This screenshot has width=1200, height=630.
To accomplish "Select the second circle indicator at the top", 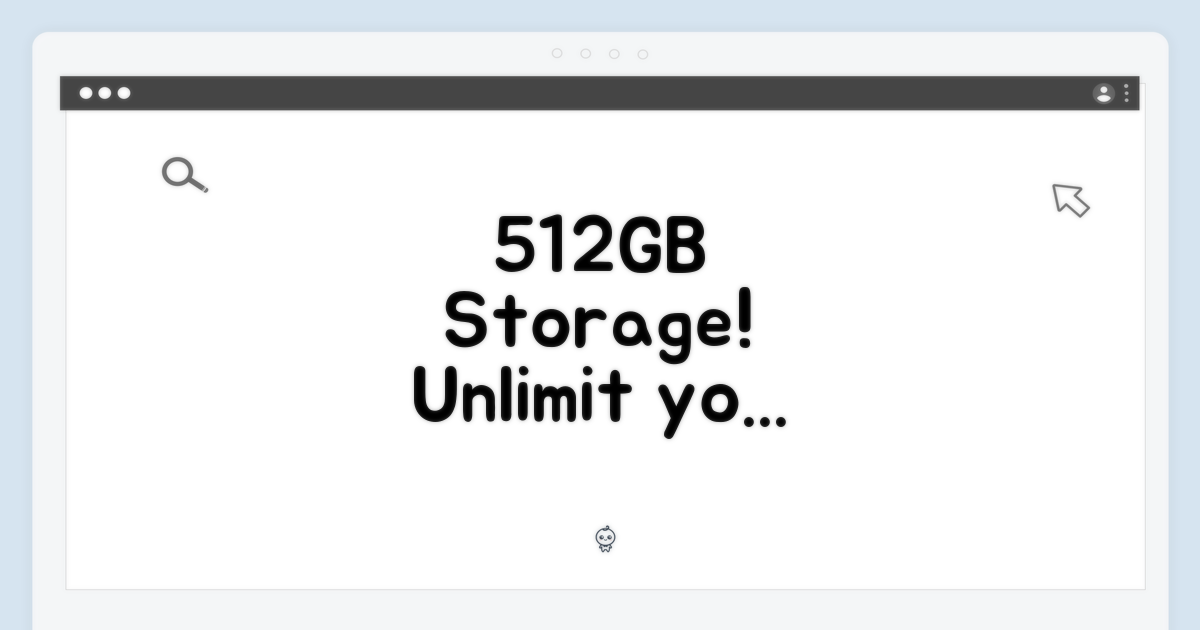I will click(585, 54).
